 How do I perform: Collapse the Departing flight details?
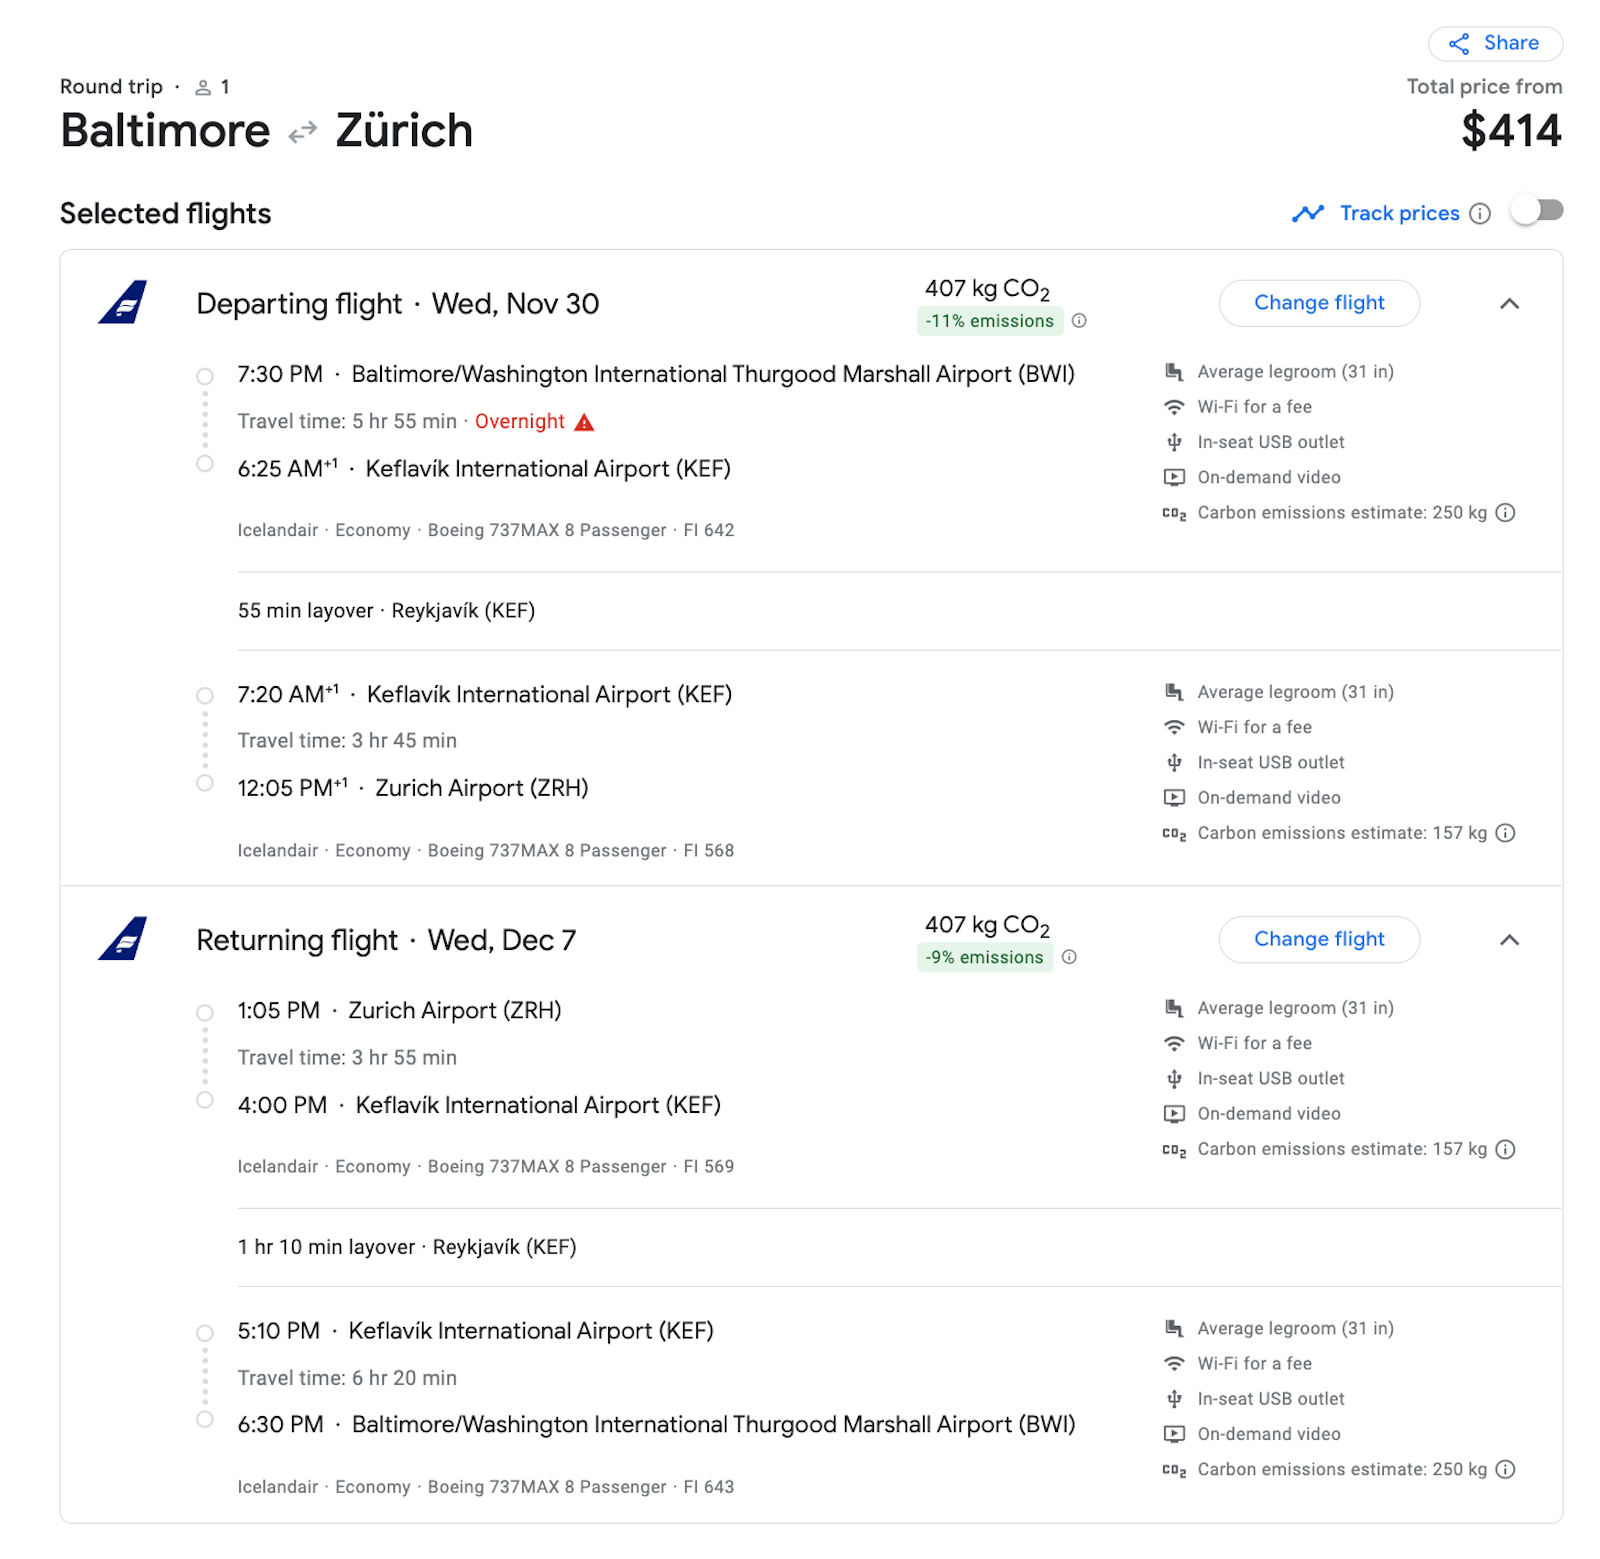(1511, 303)
